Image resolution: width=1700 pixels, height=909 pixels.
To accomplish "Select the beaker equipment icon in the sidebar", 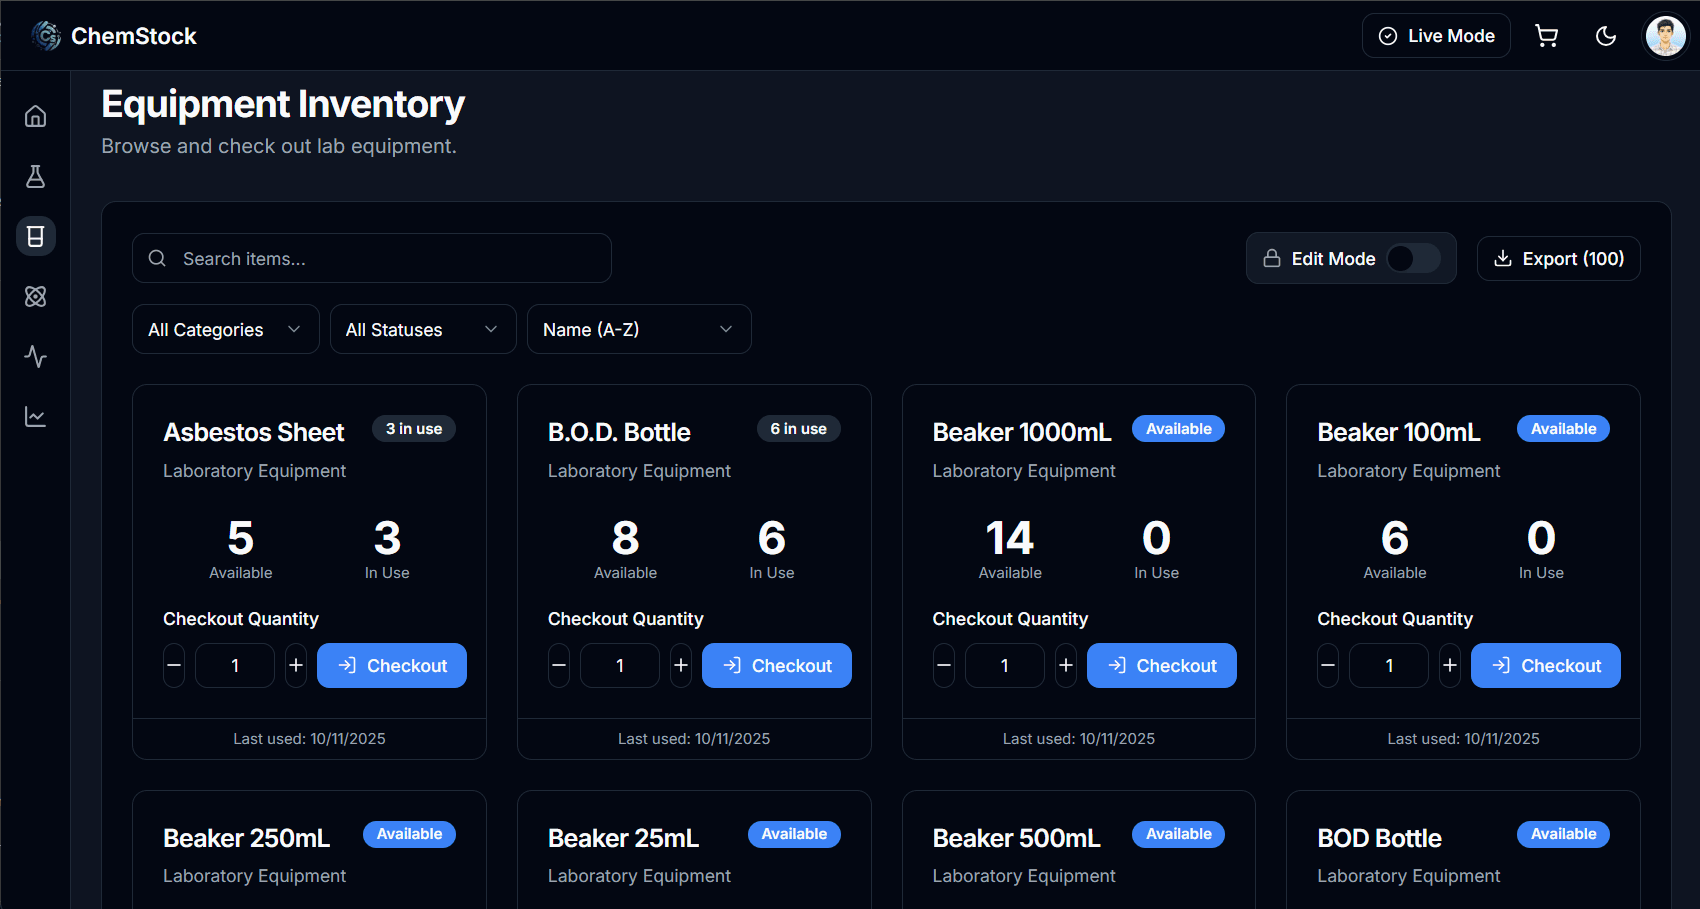I will click(x=35, y=237).
